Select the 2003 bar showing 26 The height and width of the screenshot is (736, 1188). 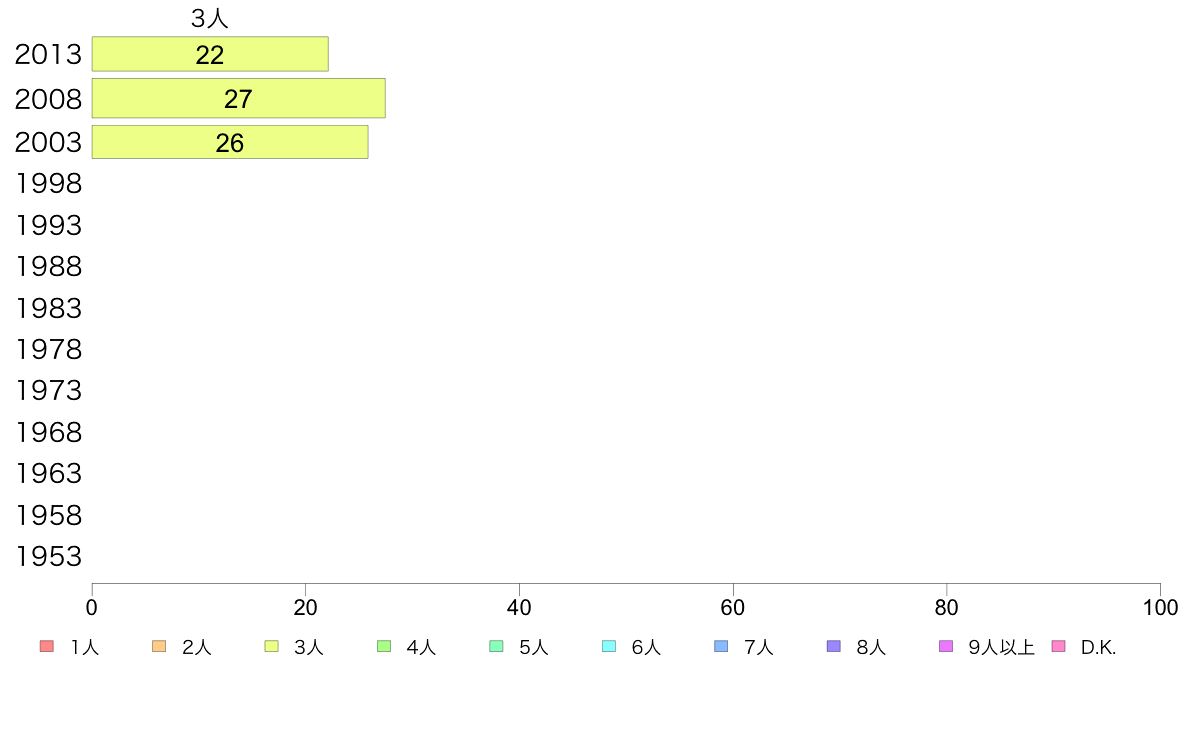[229, 142]
